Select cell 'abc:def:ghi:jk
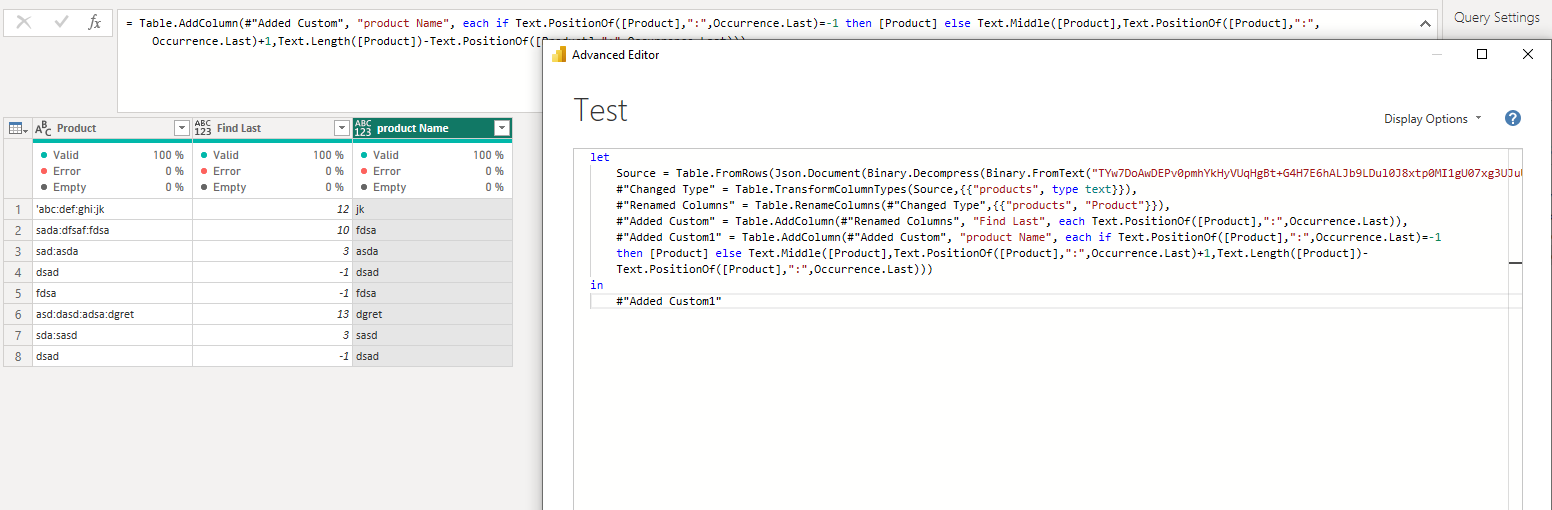 tap(112, 209)
